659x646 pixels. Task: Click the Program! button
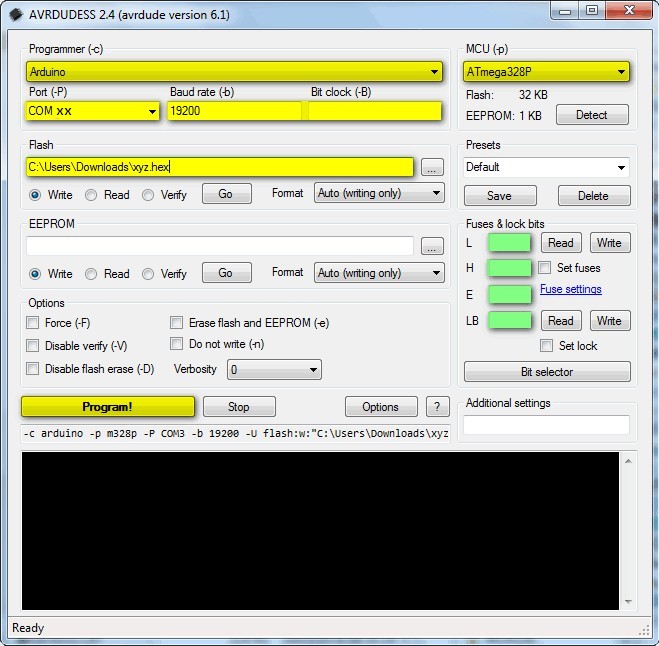[108, 406]
